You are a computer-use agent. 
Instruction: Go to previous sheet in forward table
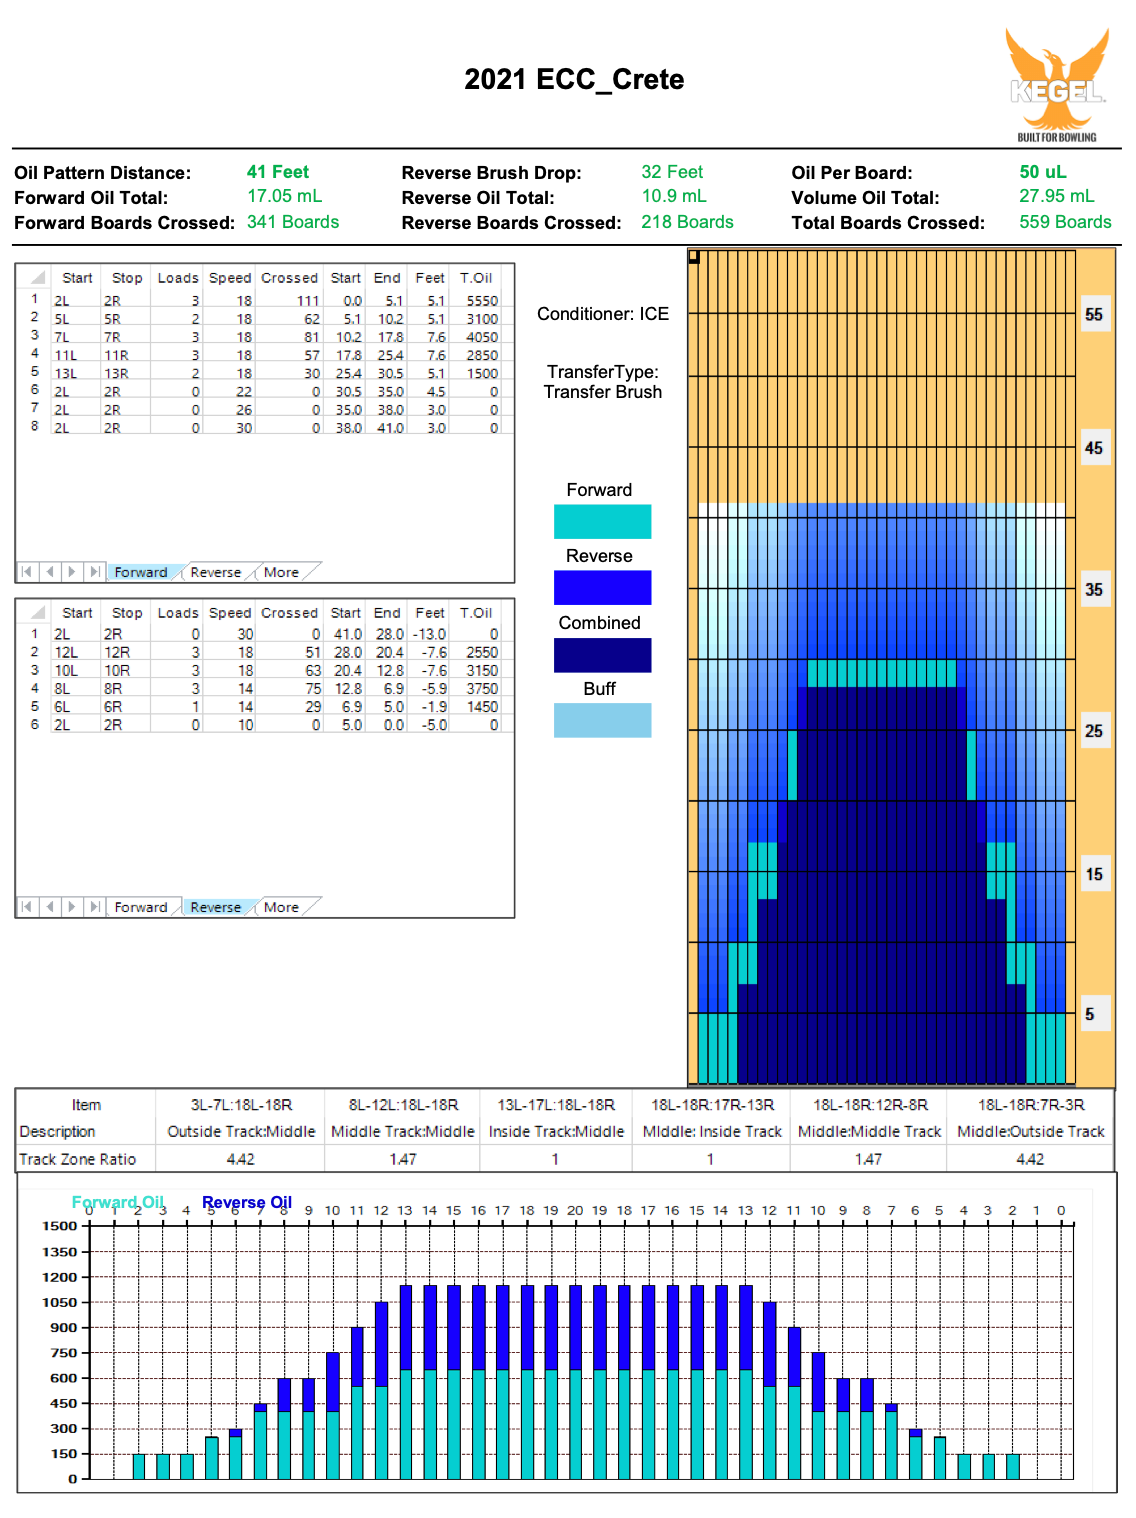49,572
